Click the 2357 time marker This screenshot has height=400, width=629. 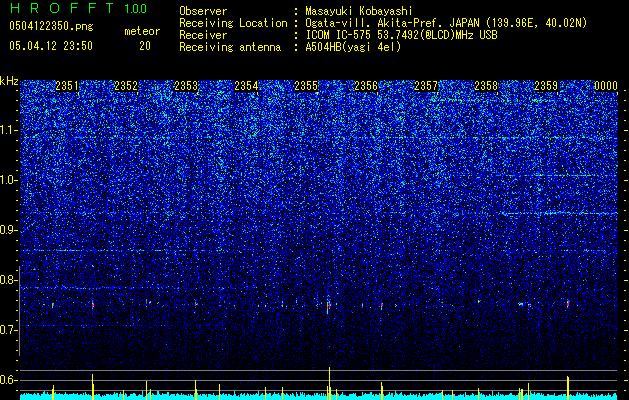pos(426,86)
